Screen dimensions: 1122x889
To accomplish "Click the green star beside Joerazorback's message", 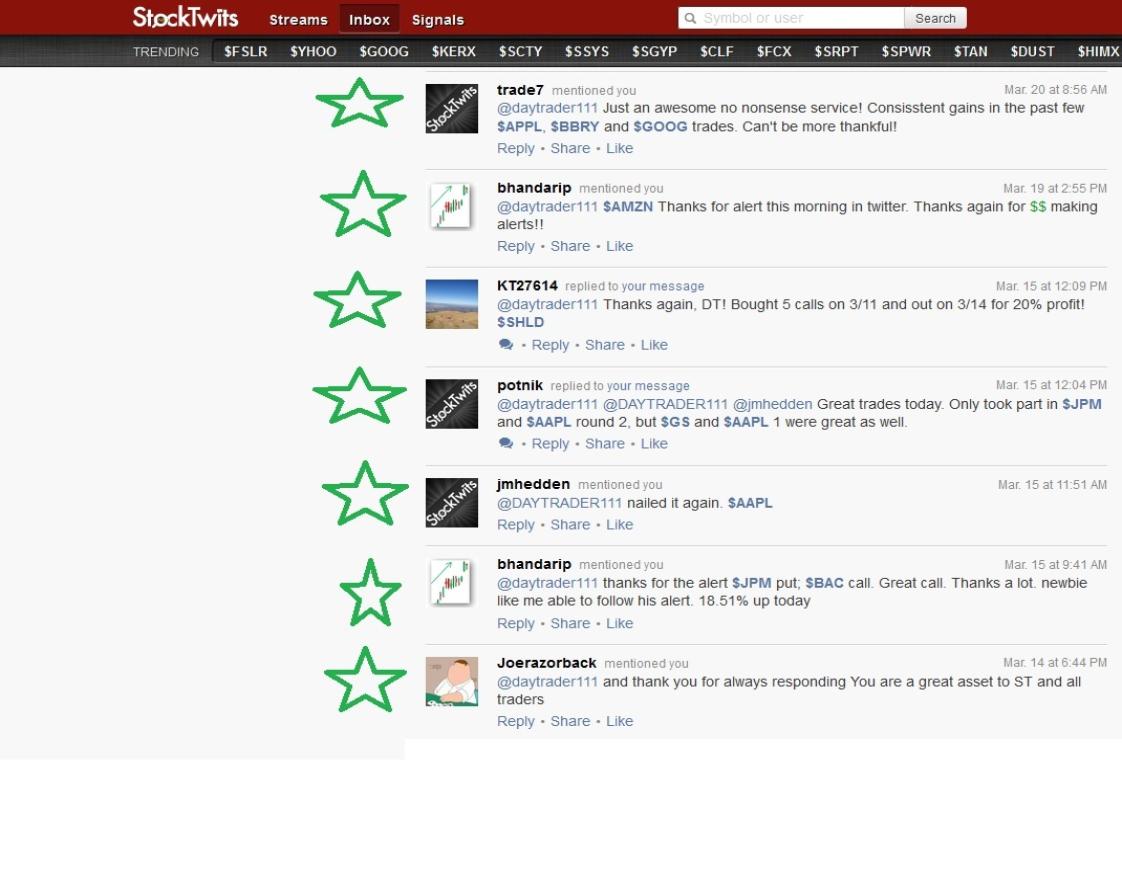I will pos(365,679).
